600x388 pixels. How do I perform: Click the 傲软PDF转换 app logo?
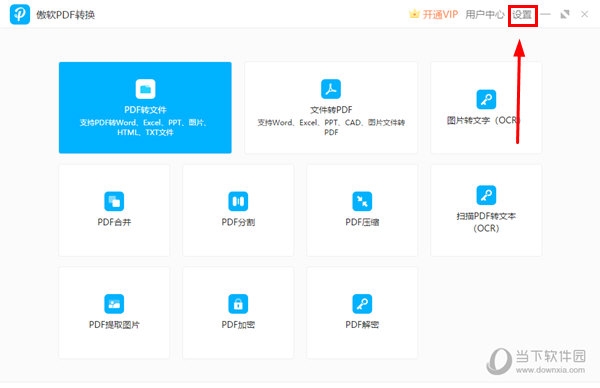point(20,14)
